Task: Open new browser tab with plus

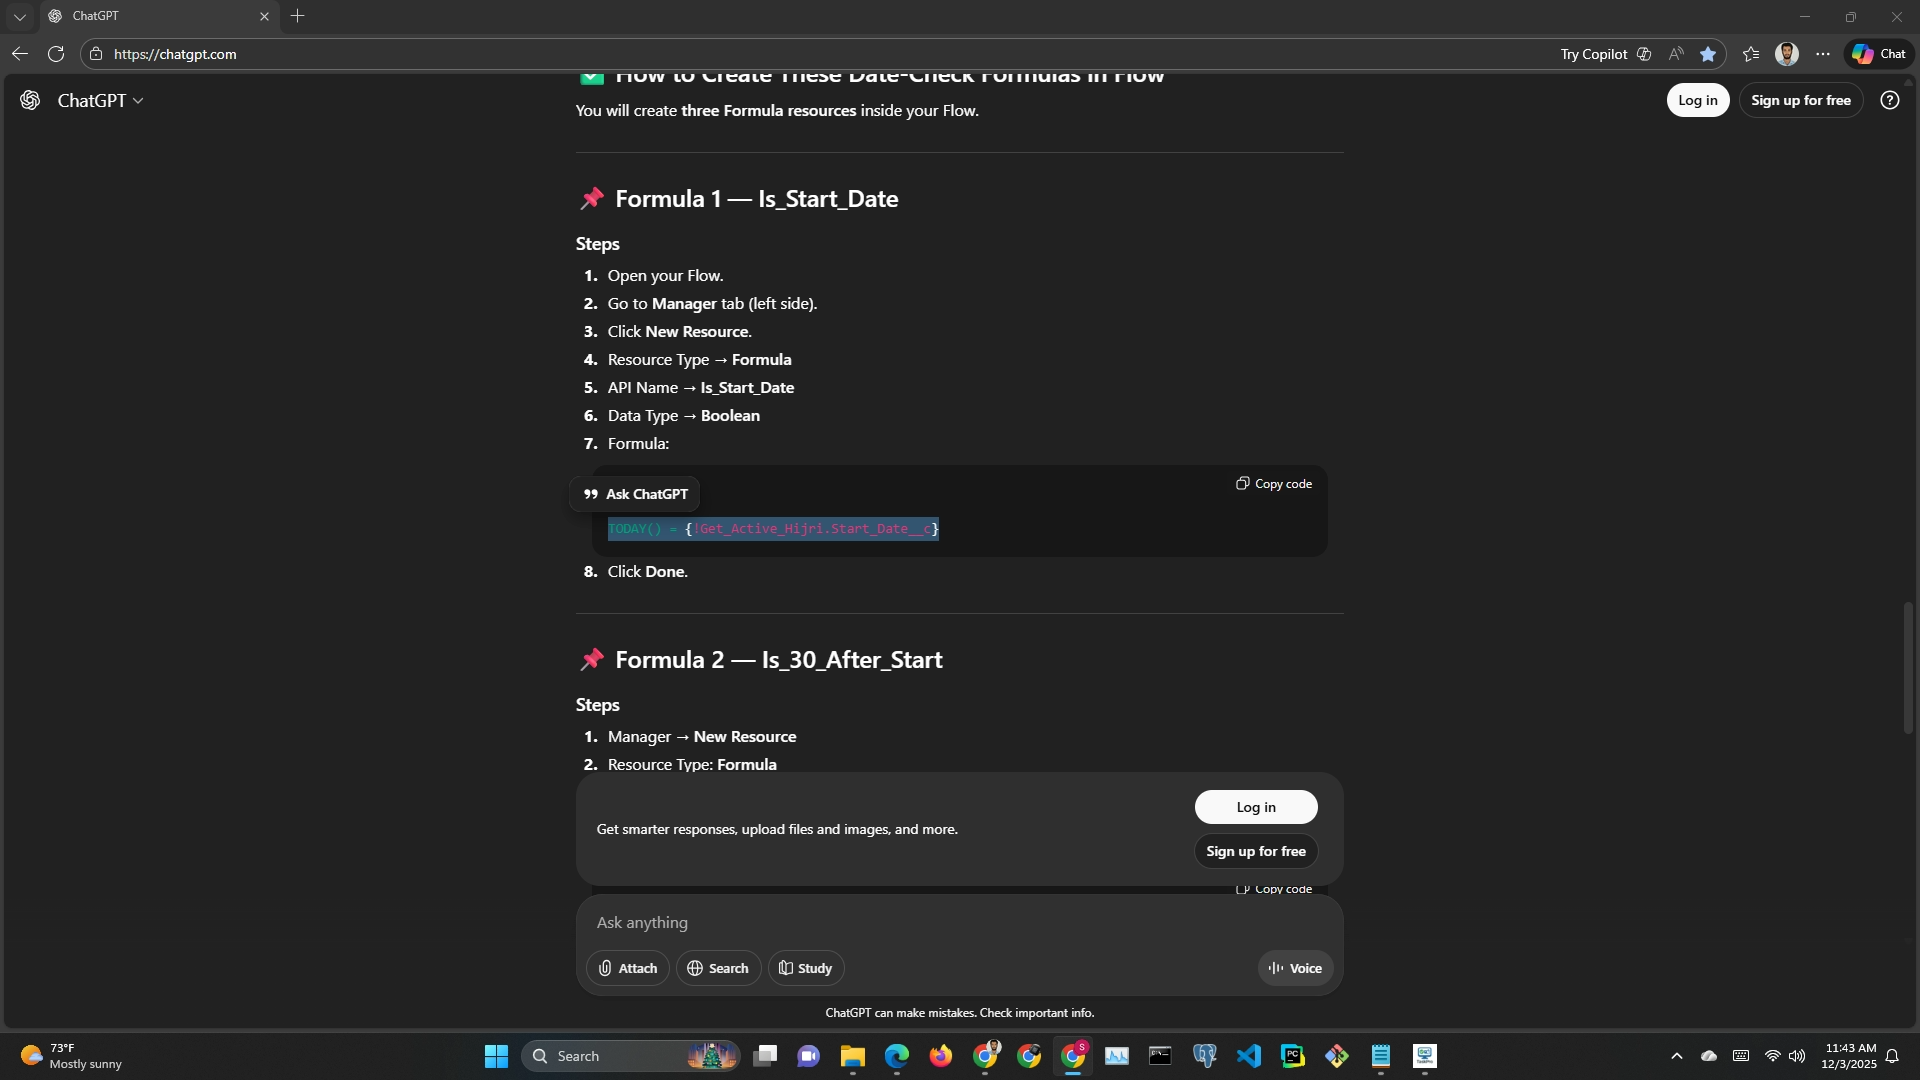Action: point(297,16)
